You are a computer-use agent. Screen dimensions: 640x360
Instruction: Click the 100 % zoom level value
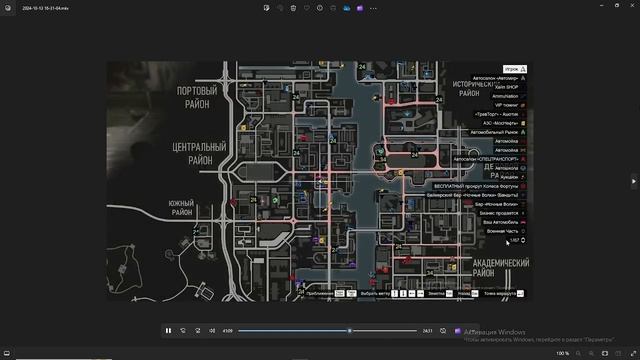point(562,353)
